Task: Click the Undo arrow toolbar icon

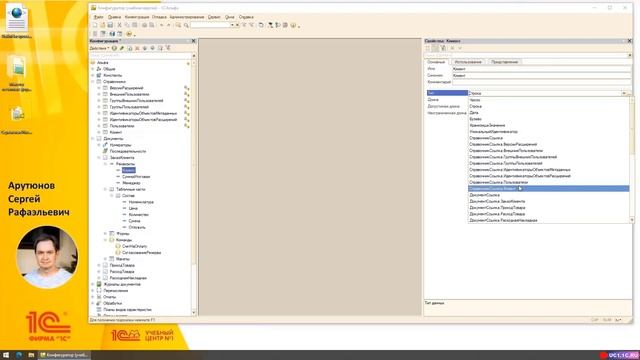Action: [x=161, y=25]
